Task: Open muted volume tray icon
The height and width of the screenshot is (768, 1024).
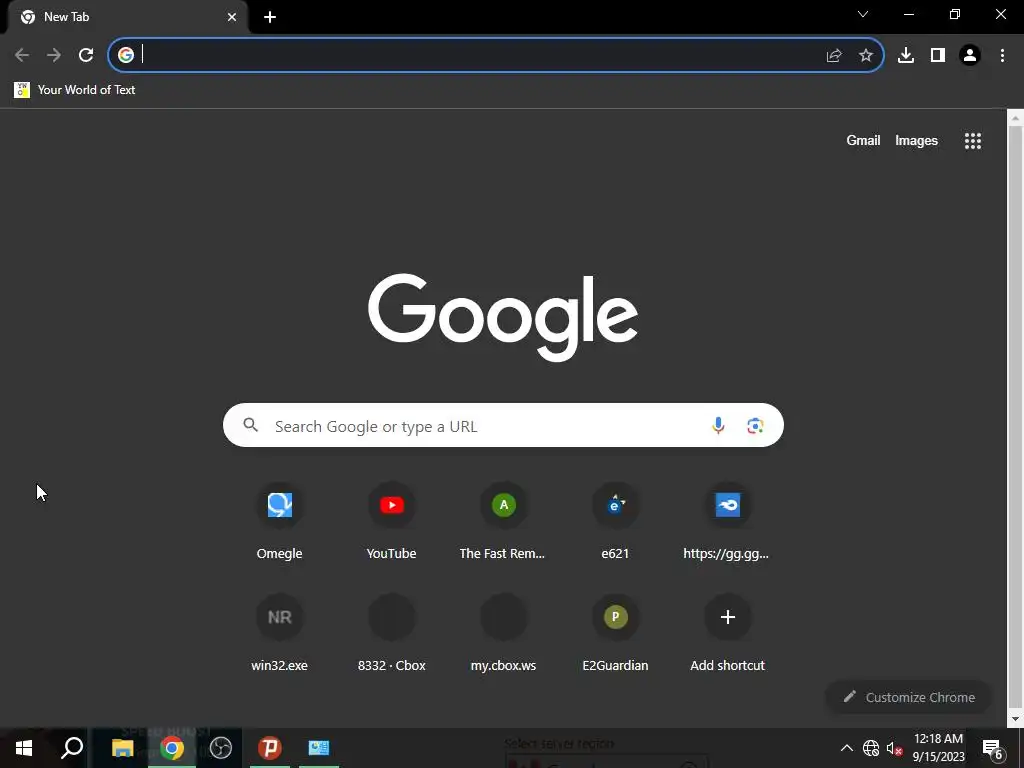Action: click(x=894, y=748)
